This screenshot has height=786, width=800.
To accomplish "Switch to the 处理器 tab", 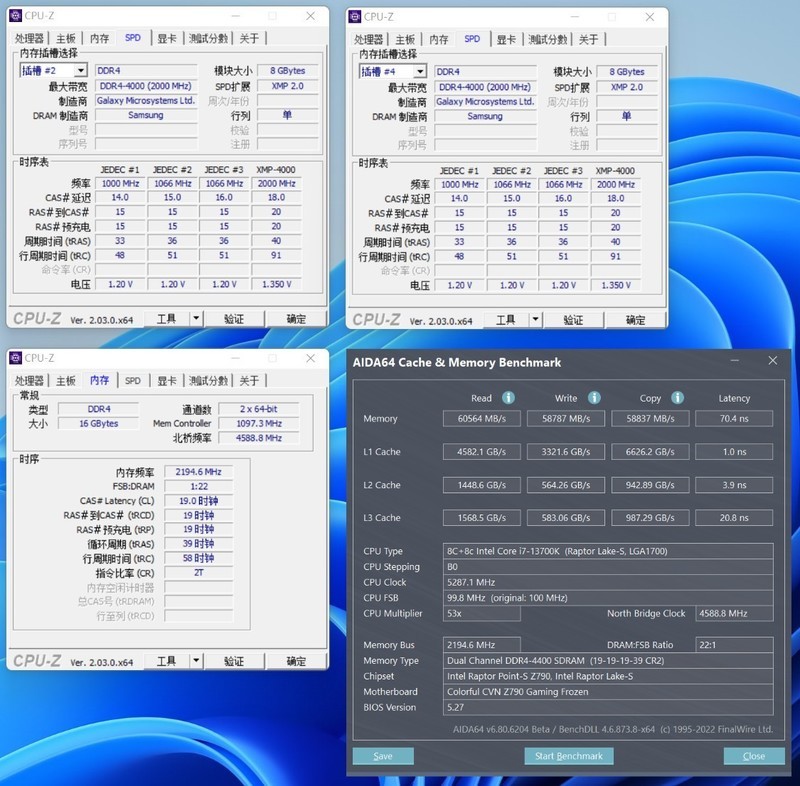I will point(27,37).
